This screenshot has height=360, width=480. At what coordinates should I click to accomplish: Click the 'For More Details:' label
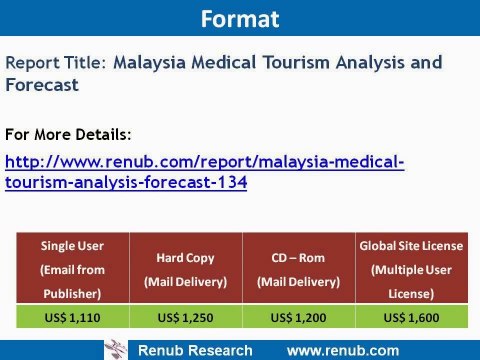(x=68, y=134)
